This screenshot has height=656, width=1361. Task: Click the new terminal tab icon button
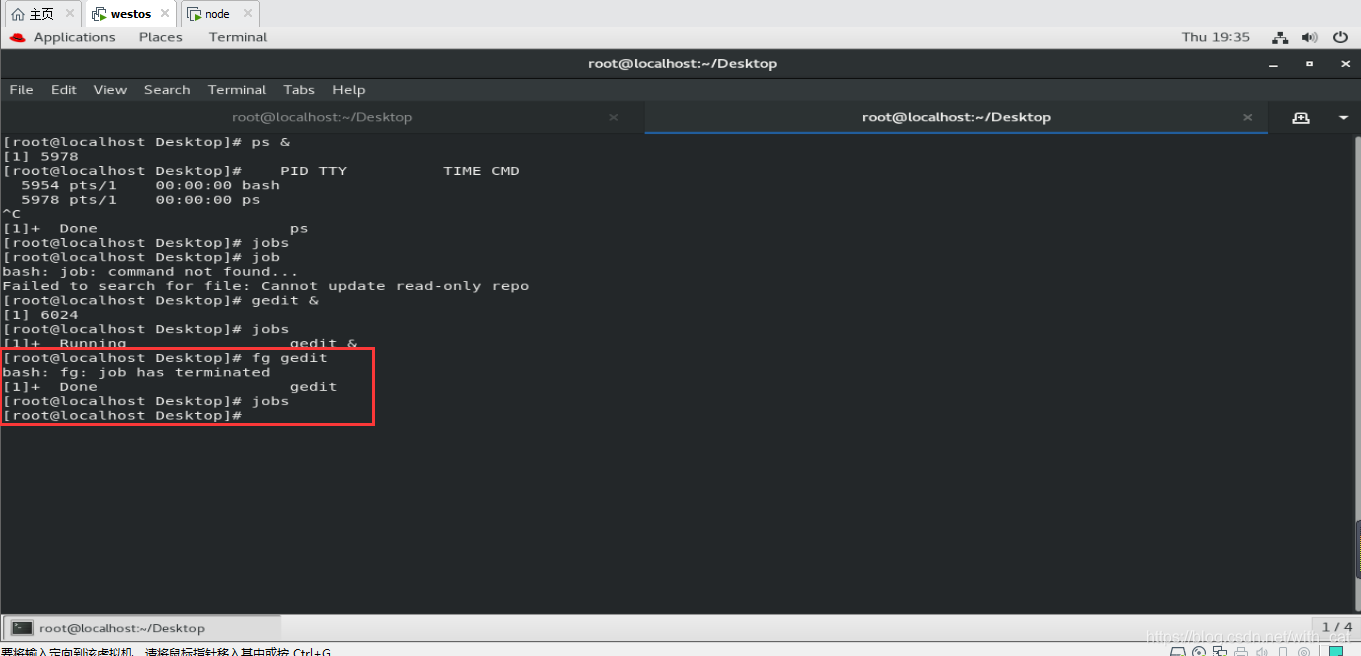click(x=1300, y=117)
